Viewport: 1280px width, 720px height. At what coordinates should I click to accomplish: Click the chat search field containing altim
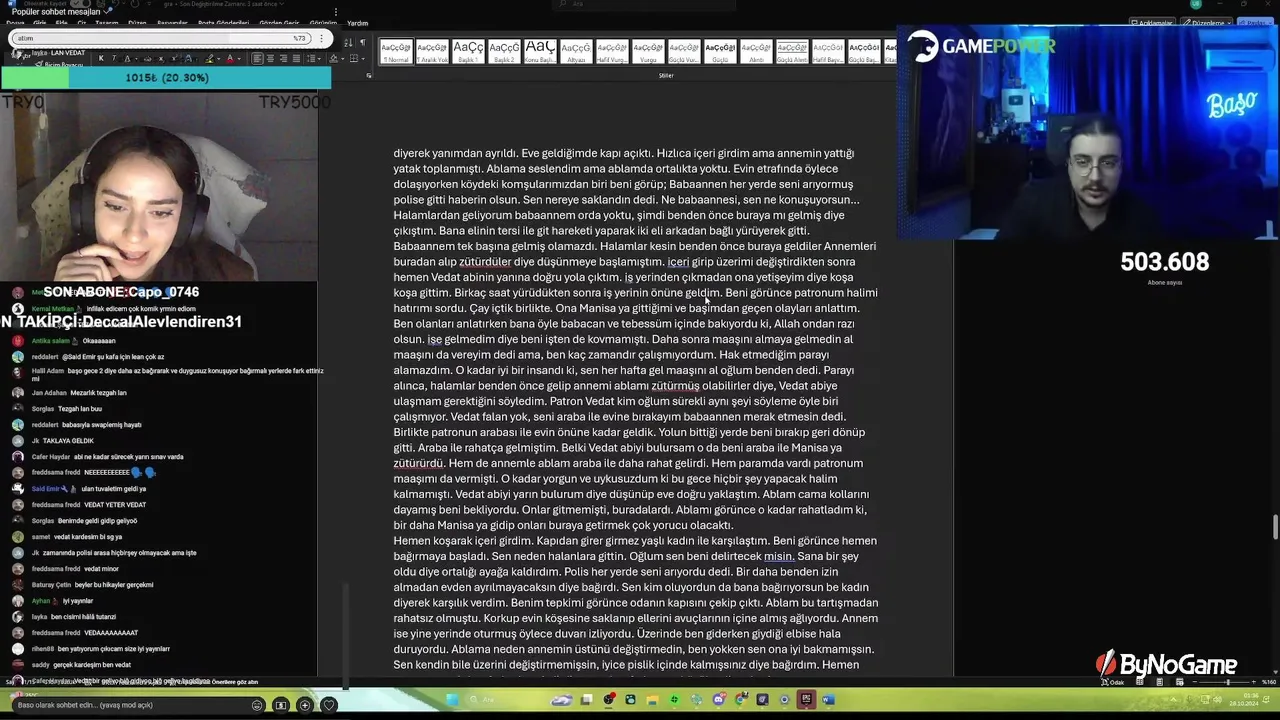coord(160,38)
